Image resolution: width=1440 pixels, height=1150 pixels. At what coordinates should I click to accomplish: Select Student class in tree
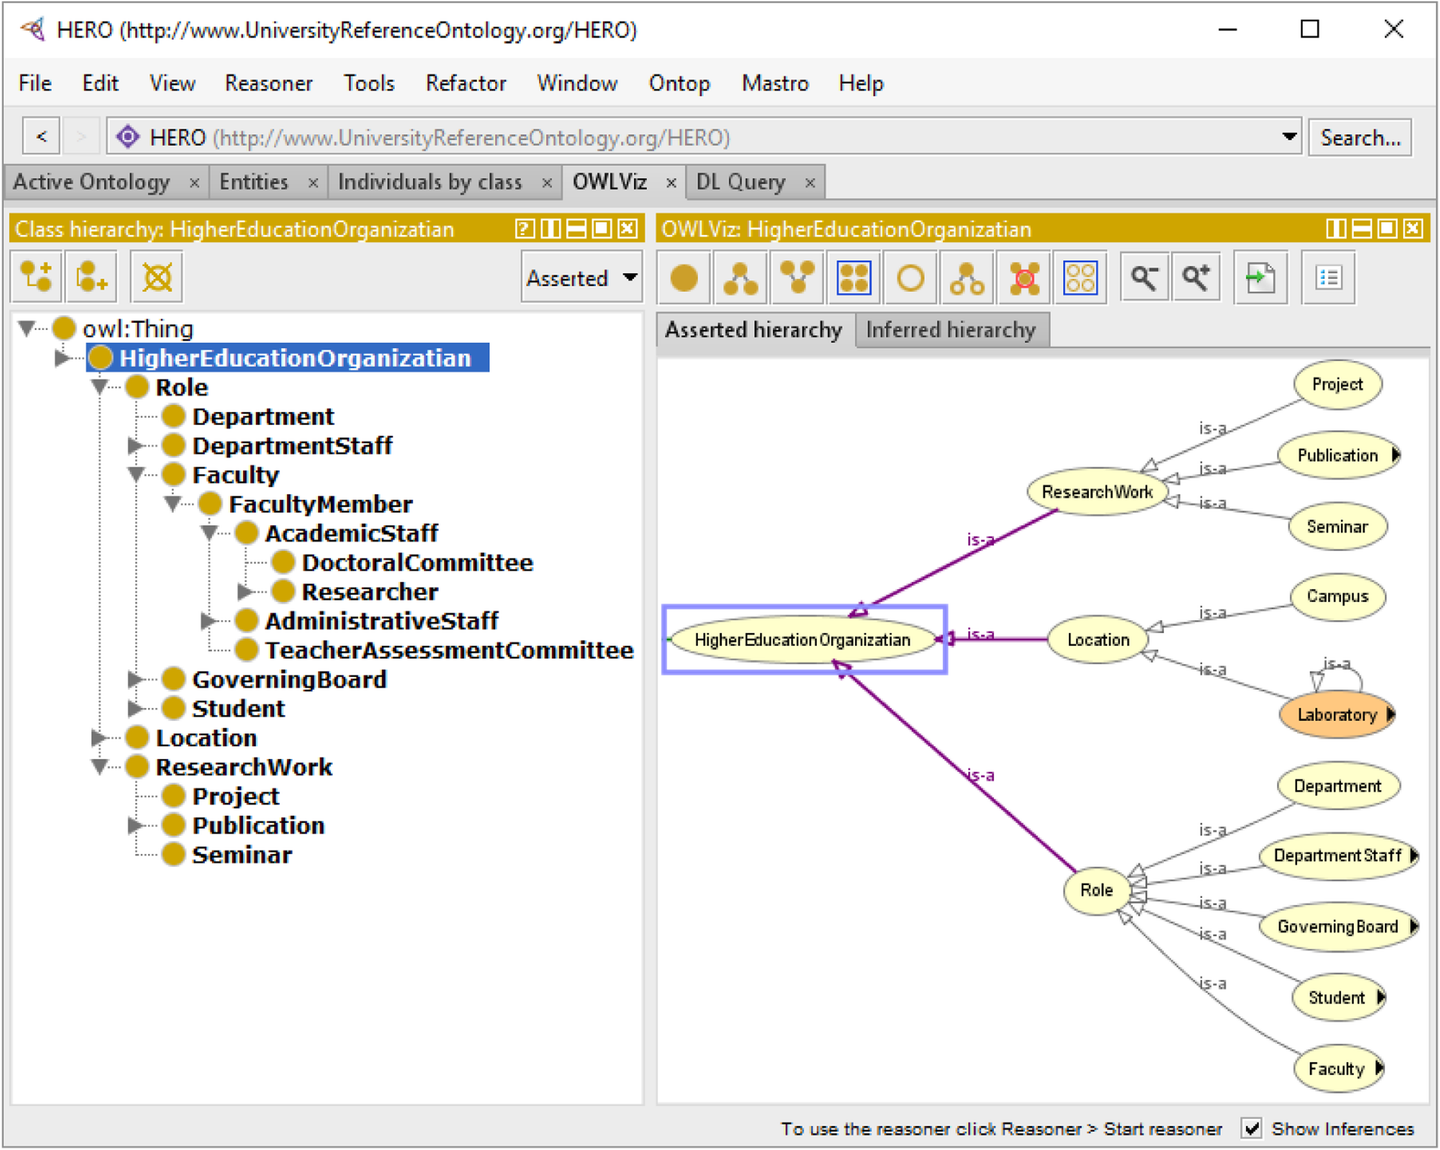point(238,708)
